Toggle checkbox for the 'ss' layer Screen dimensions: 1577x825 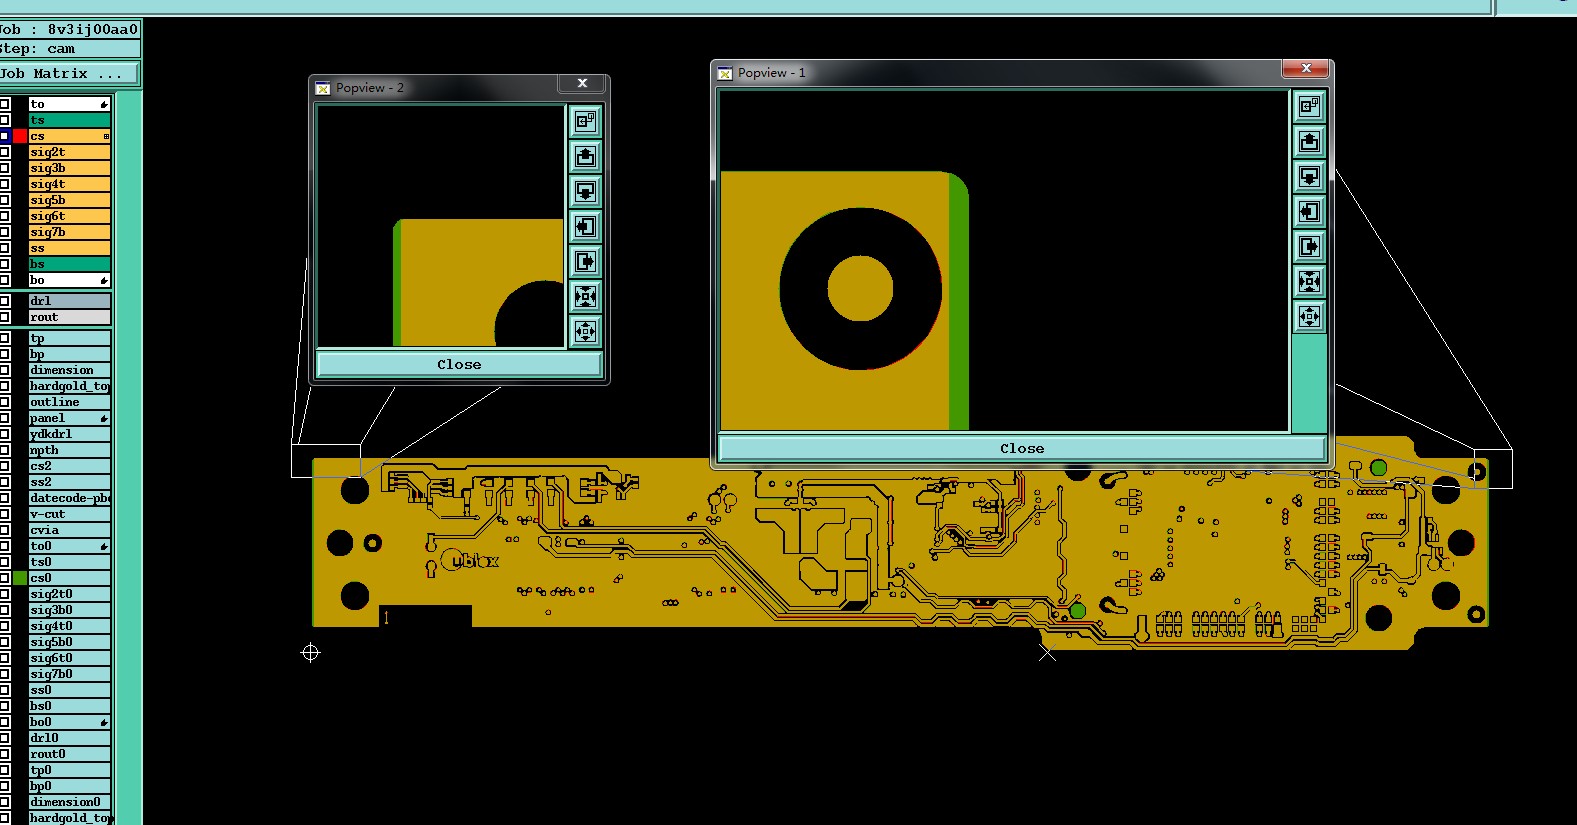(5, 248)
